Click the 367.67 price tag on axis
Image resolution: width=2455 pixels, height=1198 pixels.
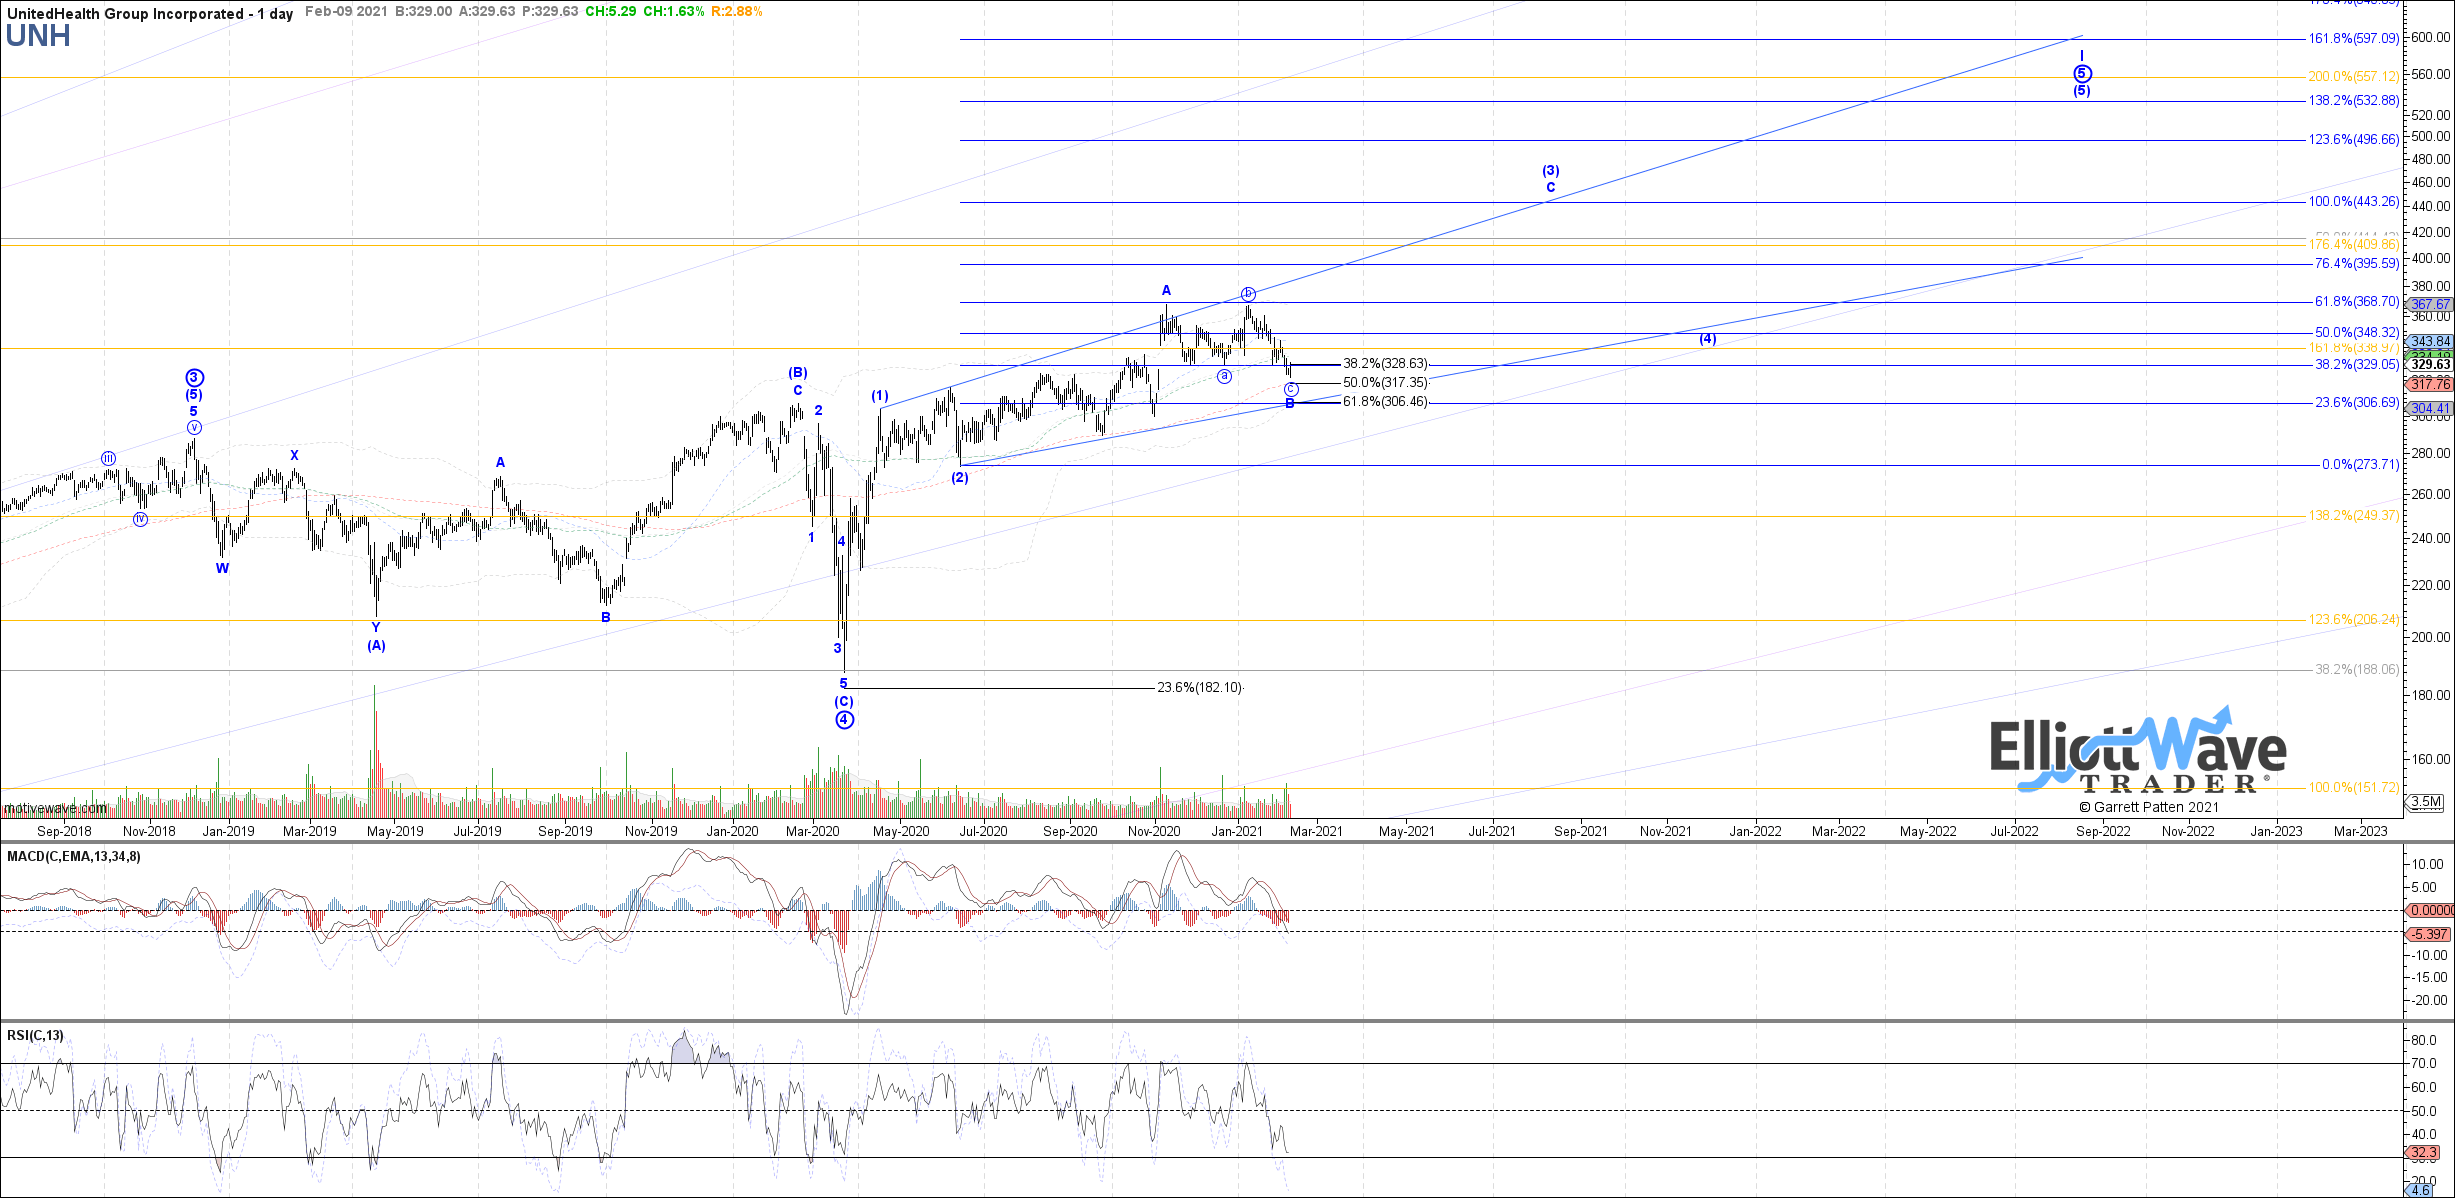[2430, 305]
